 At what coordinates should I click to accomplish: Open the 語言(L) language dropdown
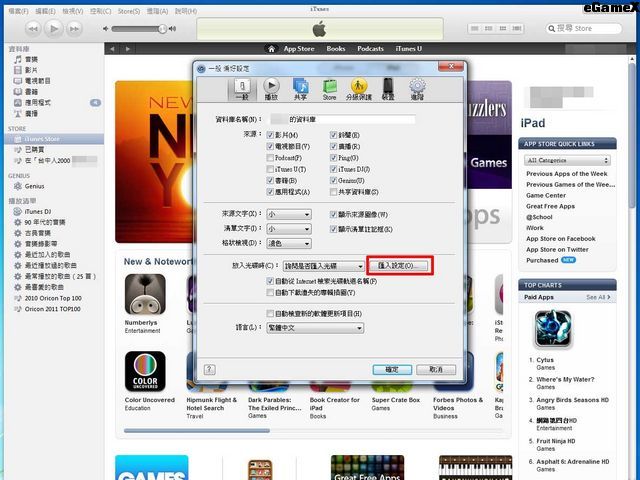[x=315, y=328]
